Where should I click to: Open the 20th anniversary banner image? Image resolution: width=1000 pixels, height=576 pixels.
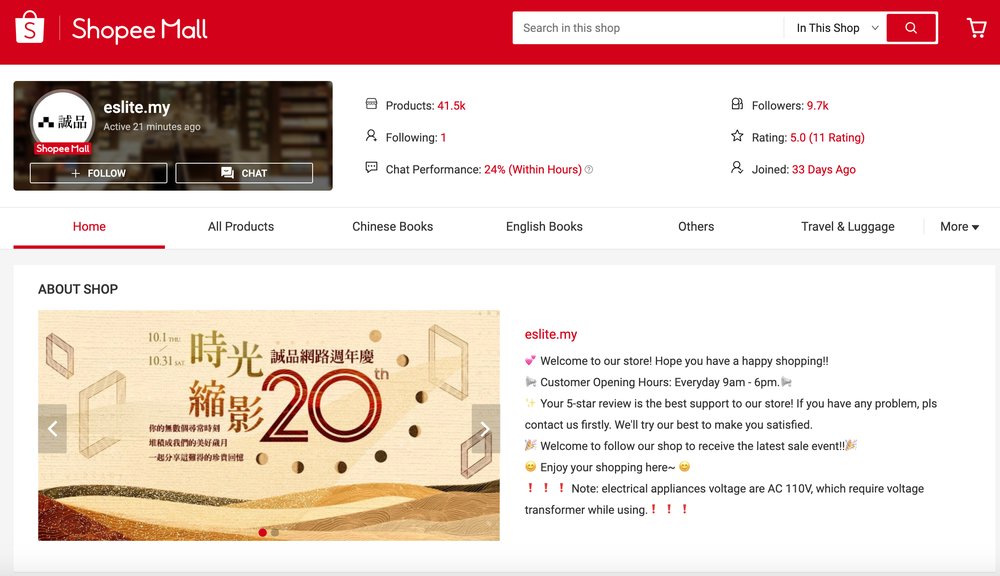[268, 425]
